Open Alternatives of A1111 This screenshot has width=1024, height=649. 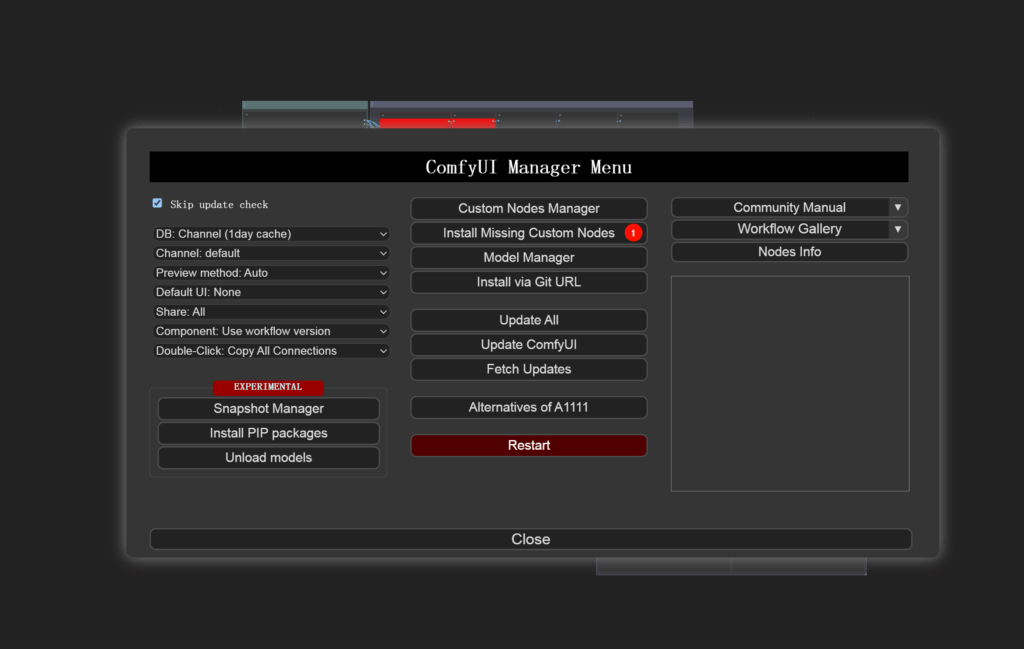[x=529, y=407]
